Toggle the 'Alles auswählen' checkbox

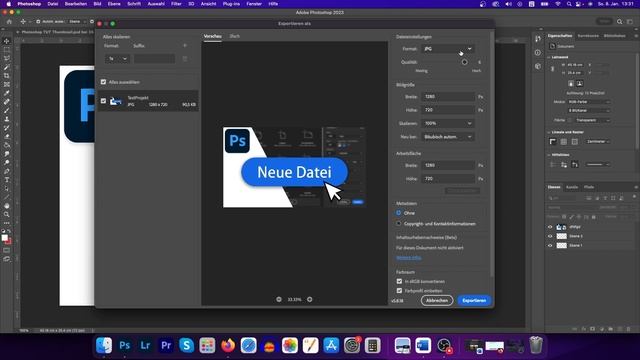tap(103, 82)
